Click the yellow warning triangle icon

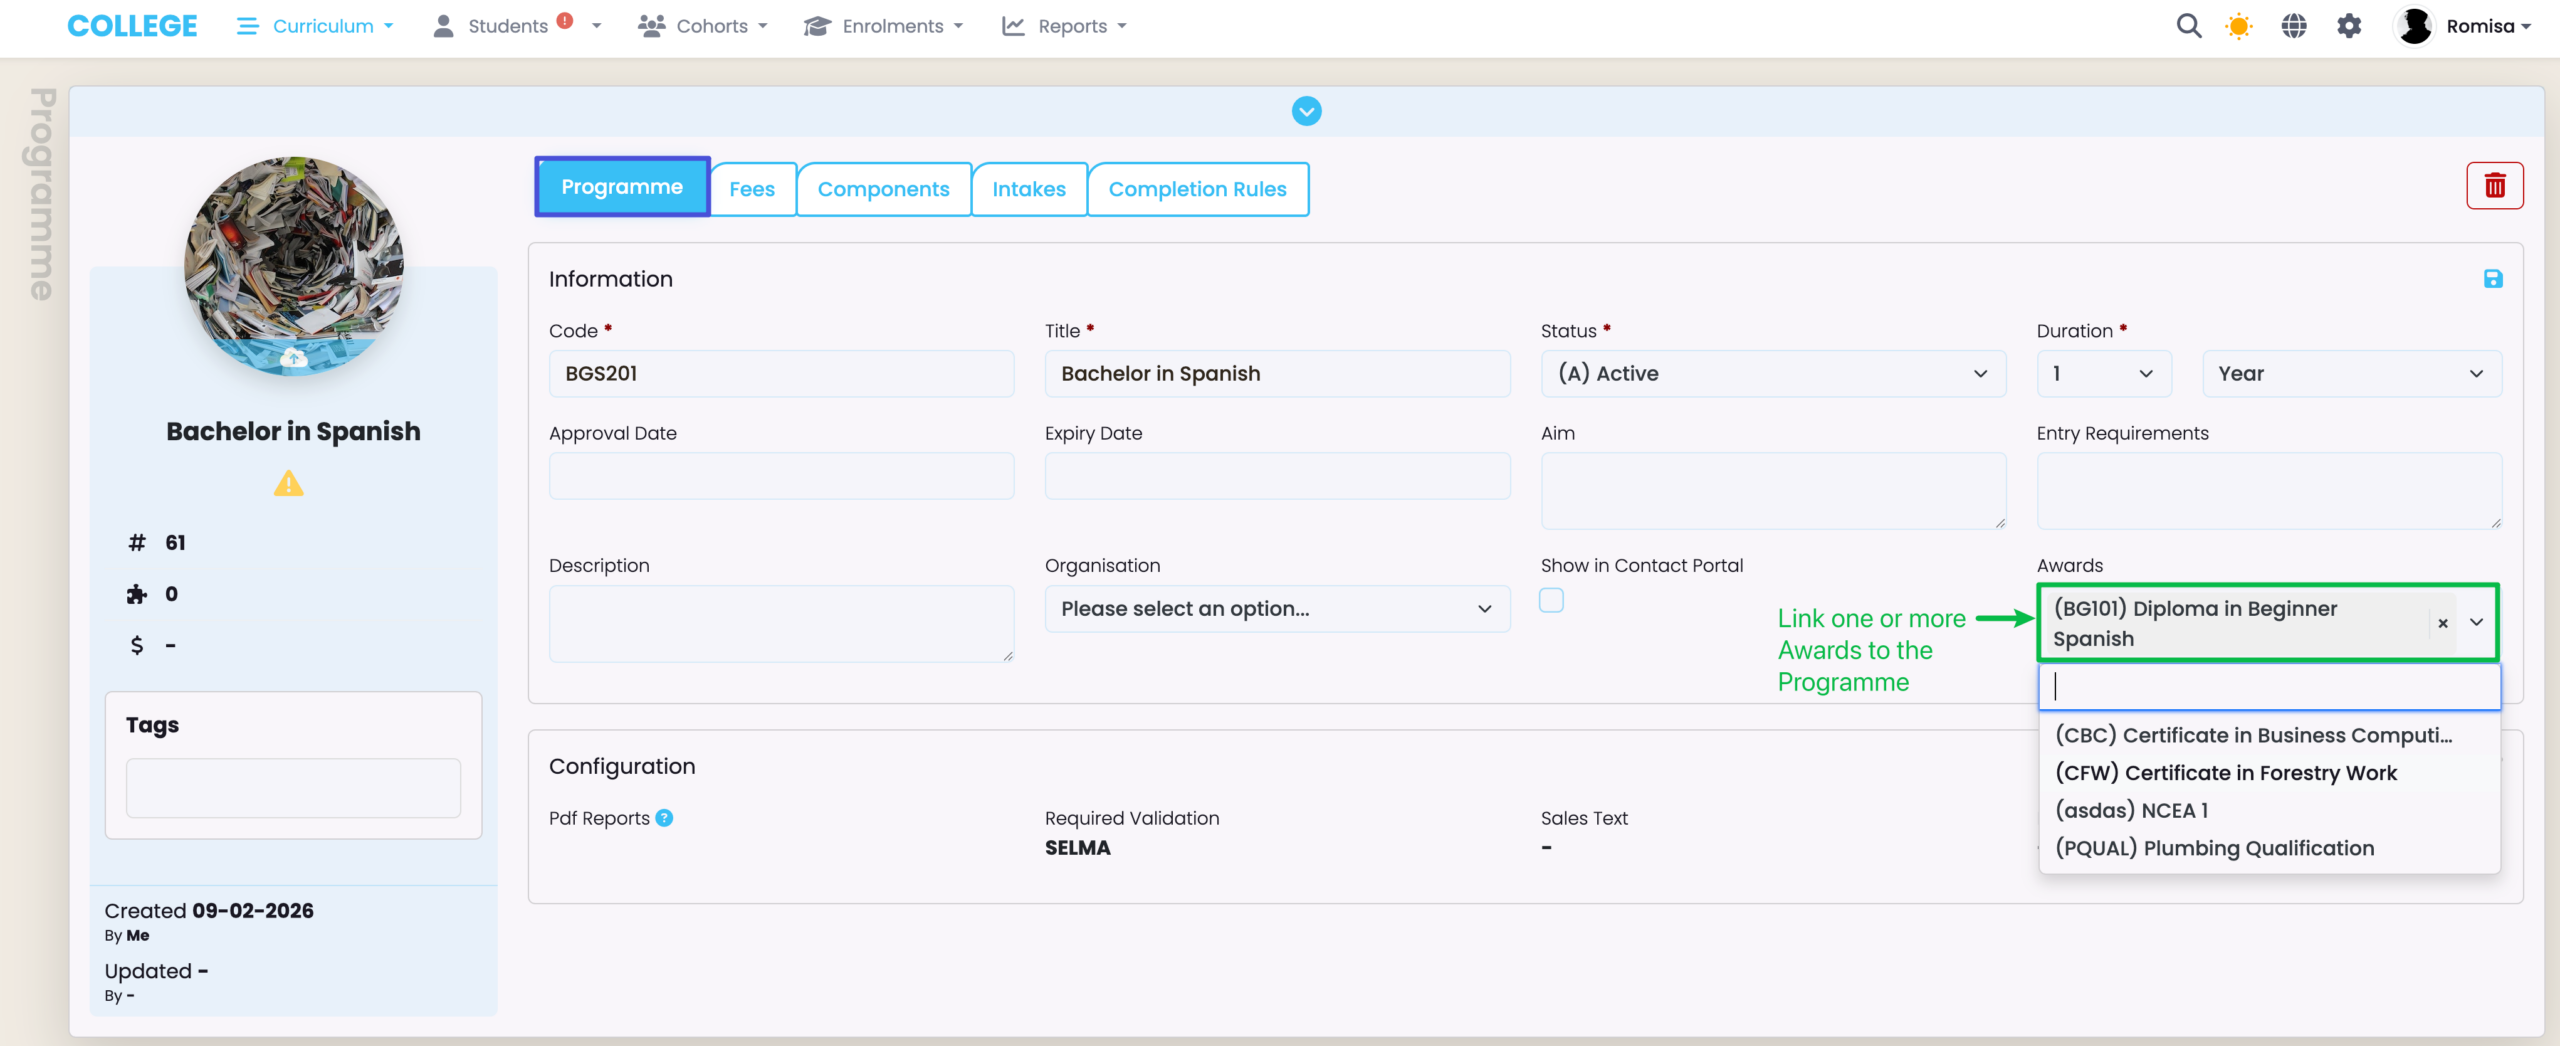(288, 484)
